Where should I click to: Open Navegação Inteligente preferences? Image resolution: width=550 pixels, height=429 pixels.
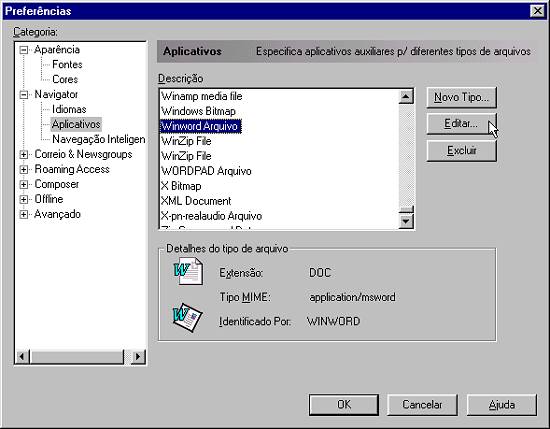click(x=99, y=139)
